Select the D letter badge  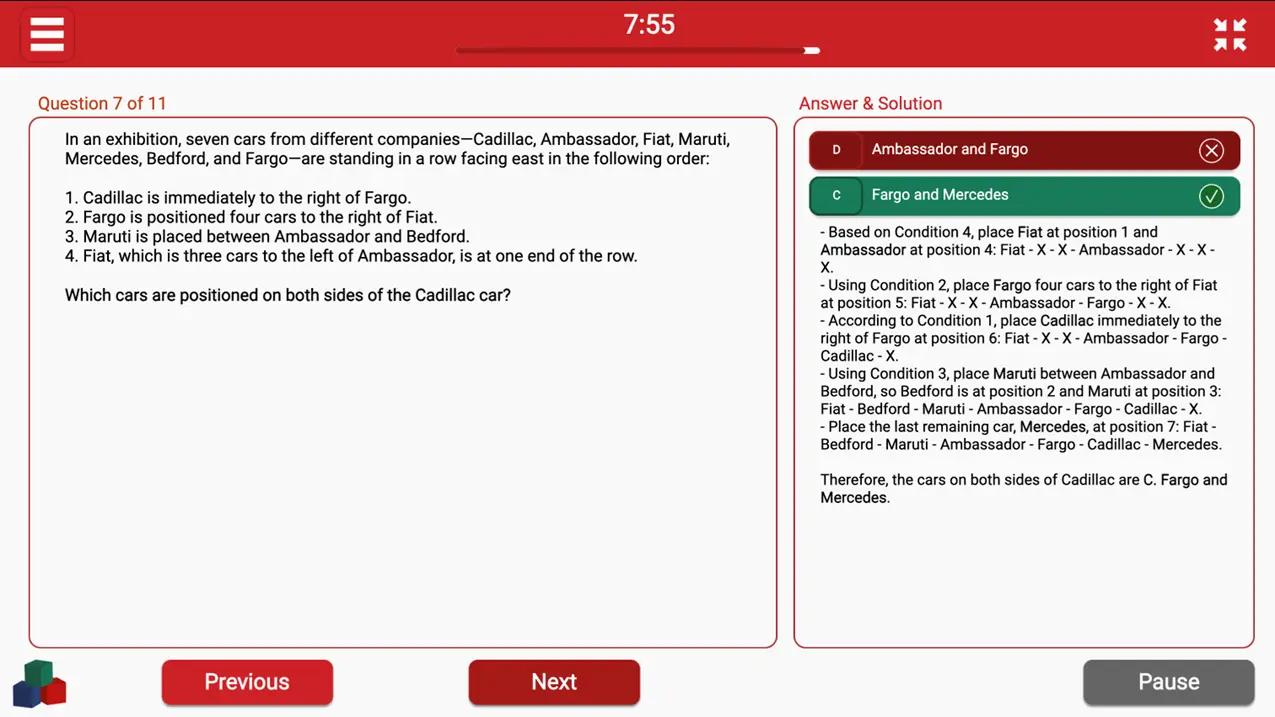(x=836, y=150)
